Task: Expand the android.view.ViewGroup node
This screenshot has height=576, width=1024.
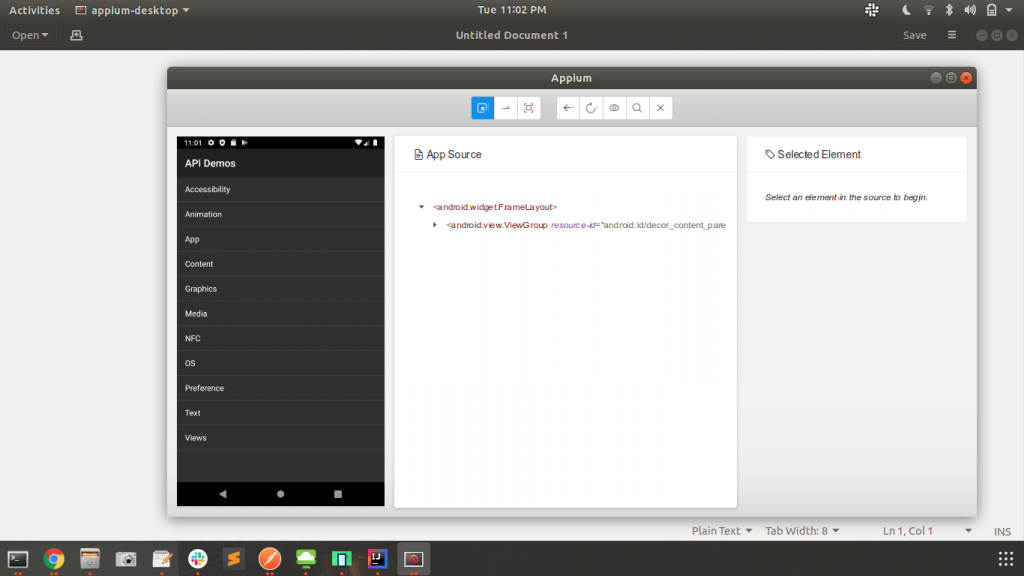Action: tap(434, 225)
